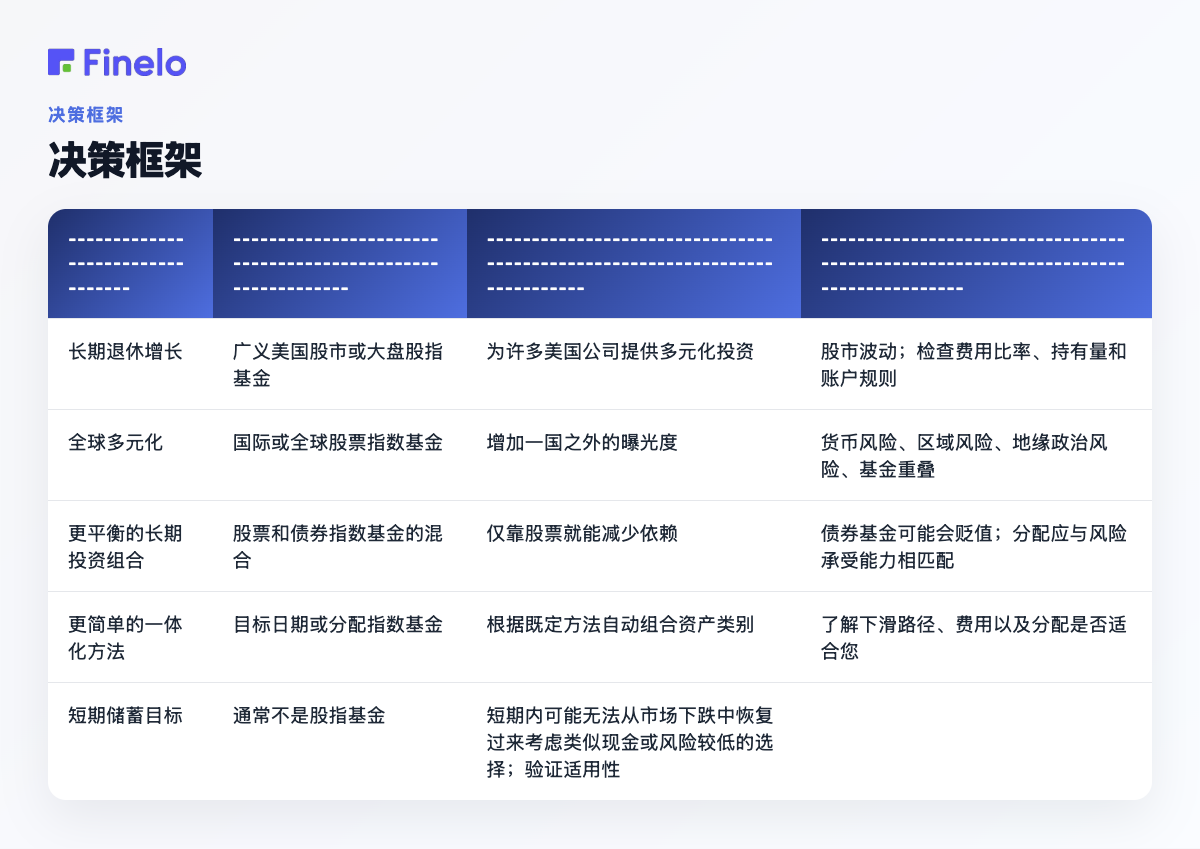
Task: Click the large 决策框架 heading
Action: tap(125, 160)
